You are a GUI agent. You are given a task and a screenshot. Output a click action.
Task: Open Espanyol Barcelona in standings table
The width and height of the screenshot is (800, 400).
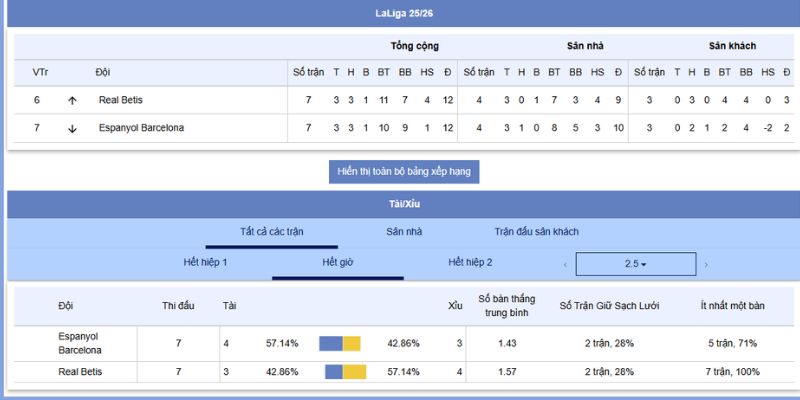point(141,128)
